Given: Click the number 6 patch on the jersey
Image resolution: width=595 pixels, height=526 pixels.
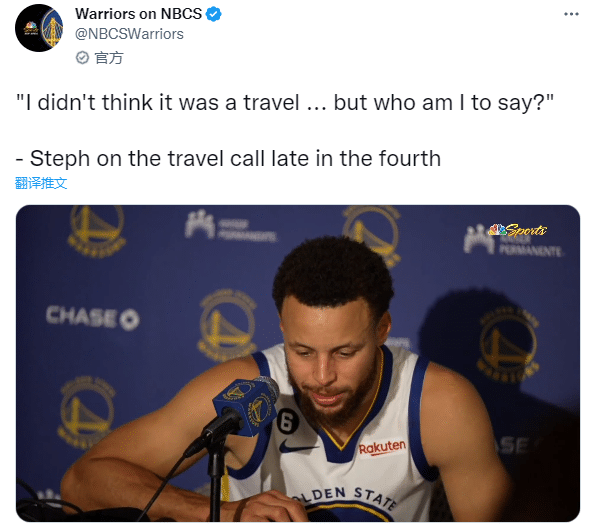Looking at the screenshot, I should (x=288, y=420).
